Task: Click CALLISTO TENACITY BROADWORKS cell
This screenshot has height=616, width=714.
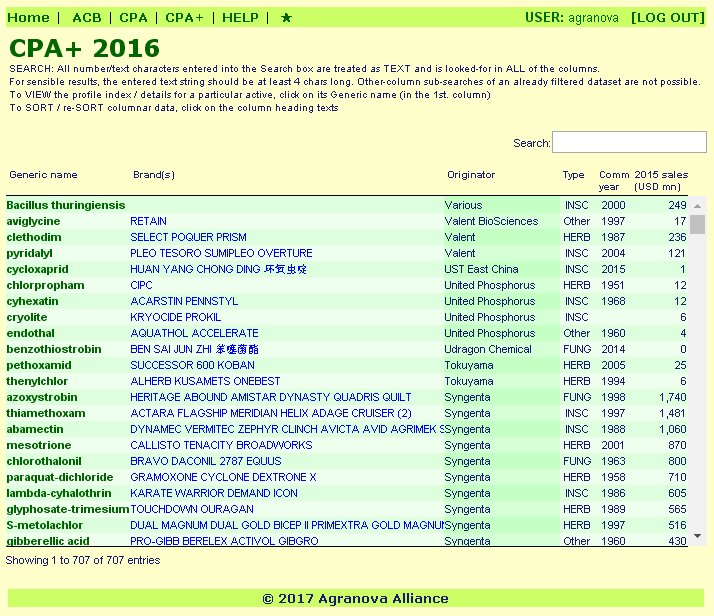Action: coord(221,445)
